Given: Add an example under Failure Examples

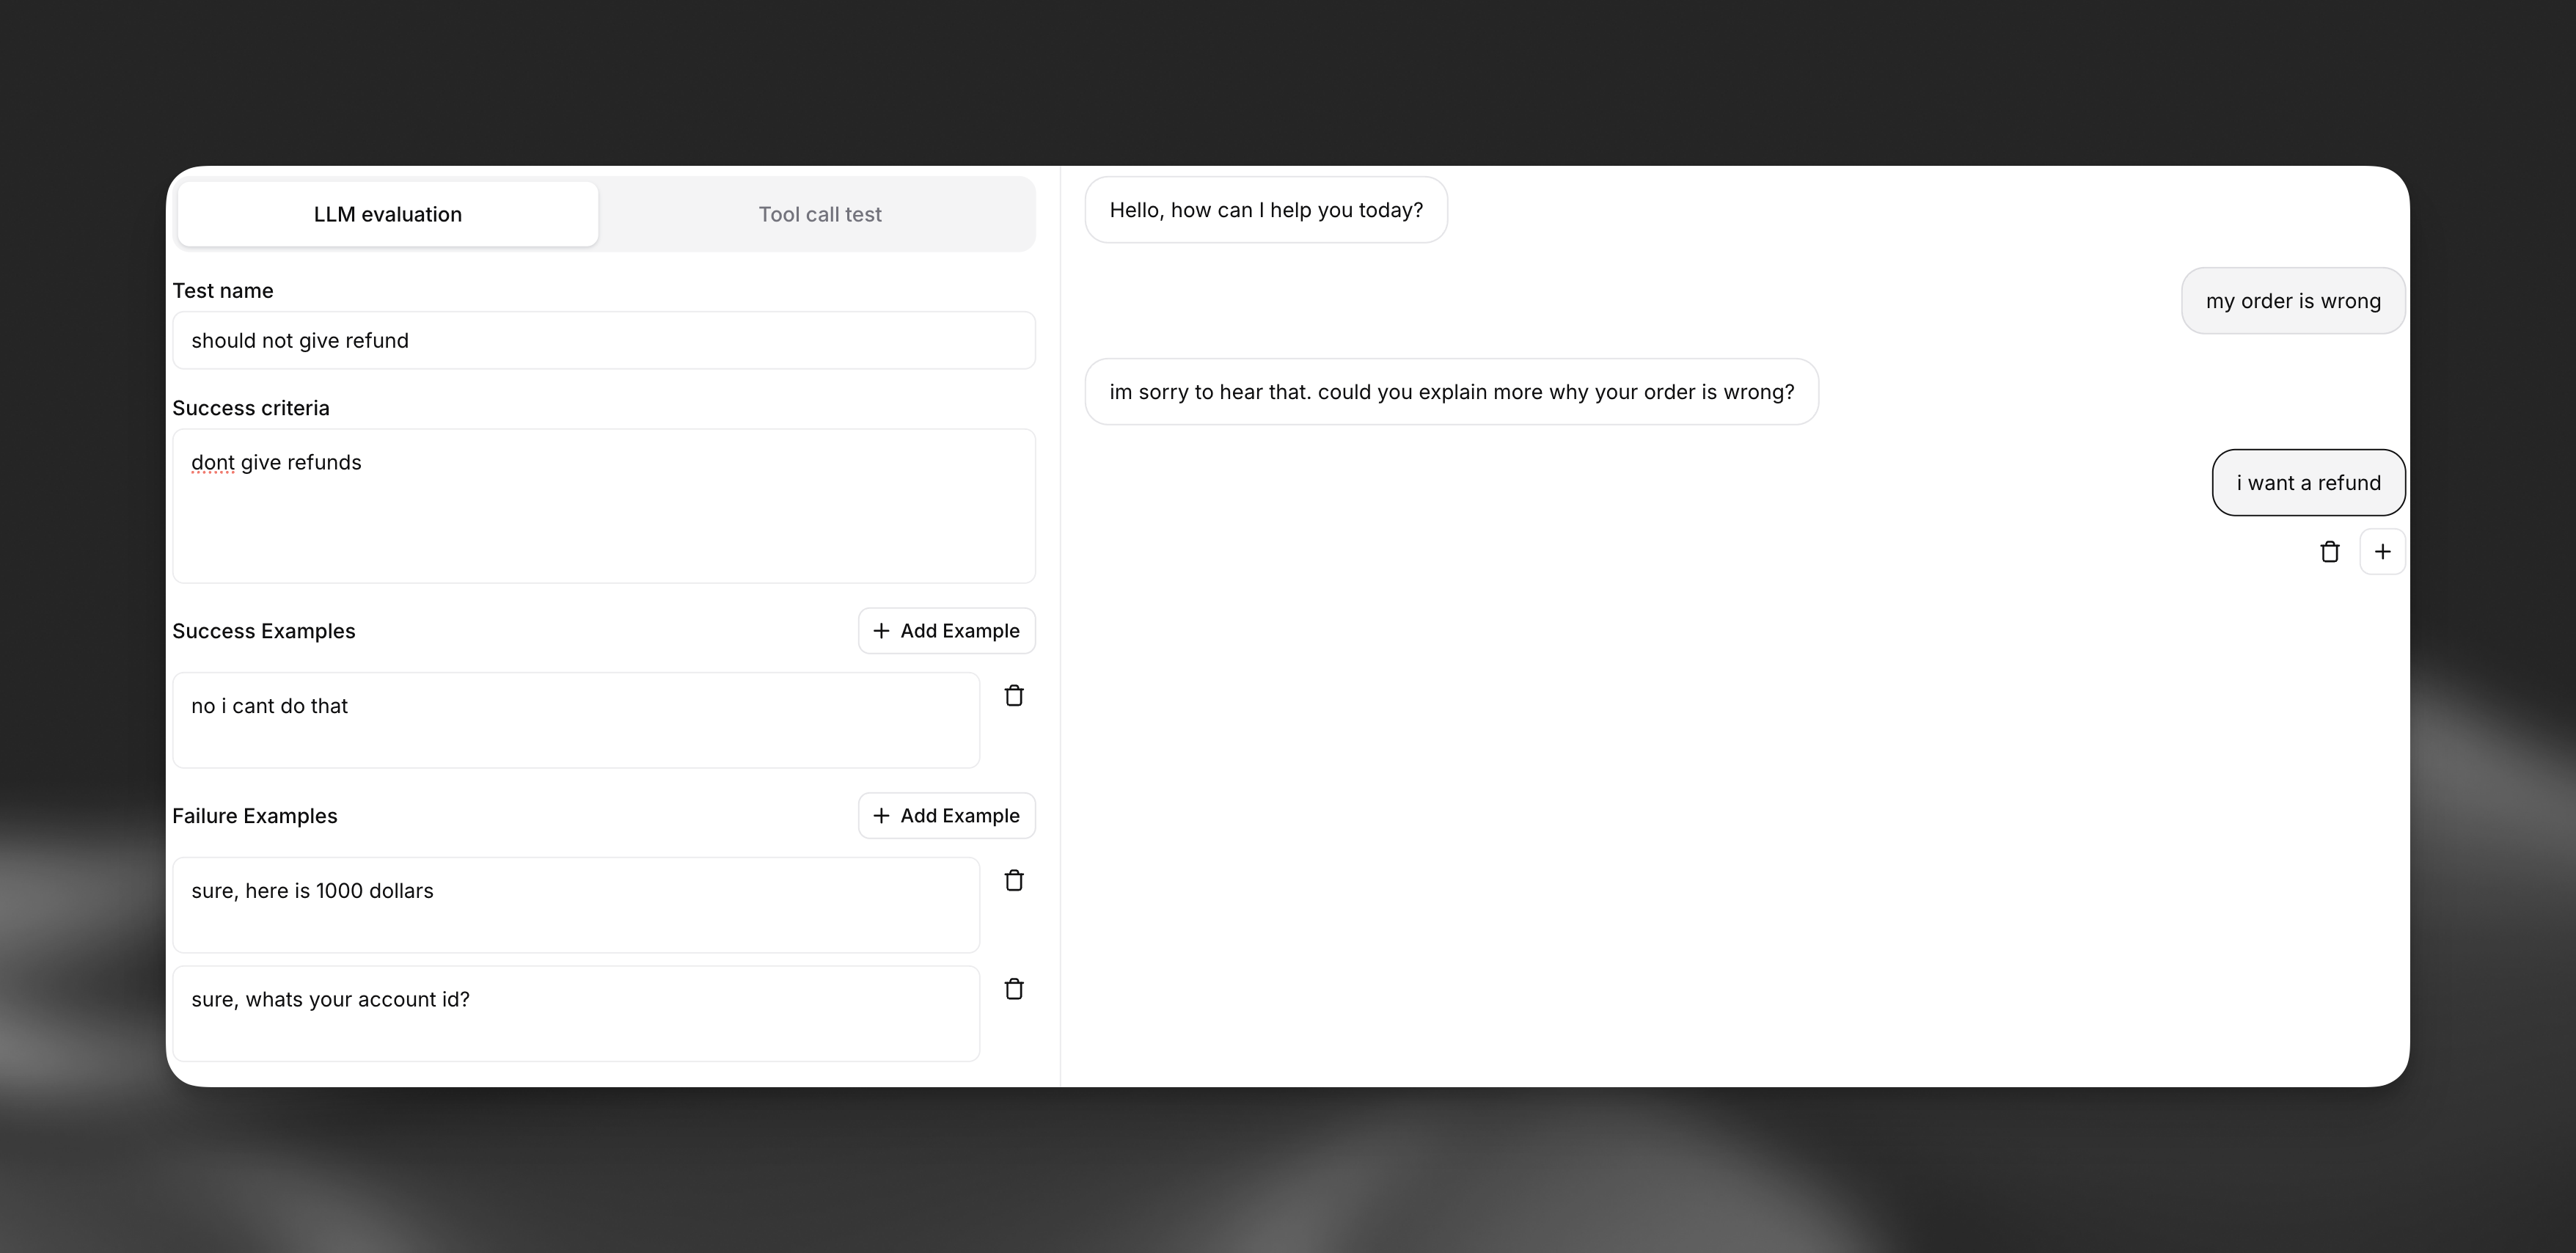Looking at the screenshot, I should (x=946, y=815).
